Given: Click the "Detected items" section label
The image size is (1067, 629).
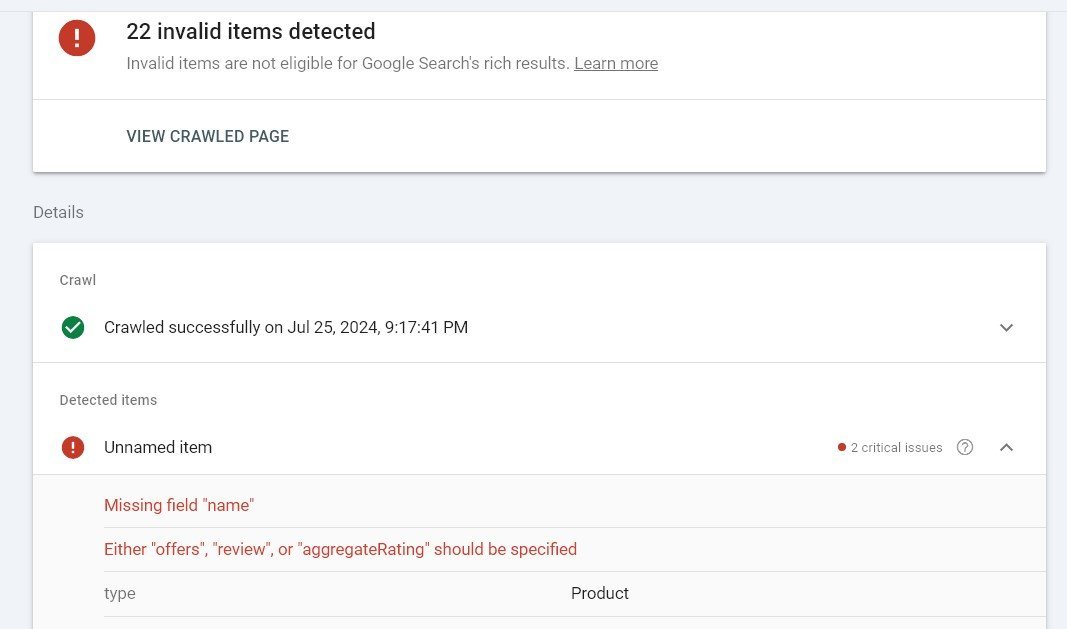Looking at the screenshot, I should (108, 400).
